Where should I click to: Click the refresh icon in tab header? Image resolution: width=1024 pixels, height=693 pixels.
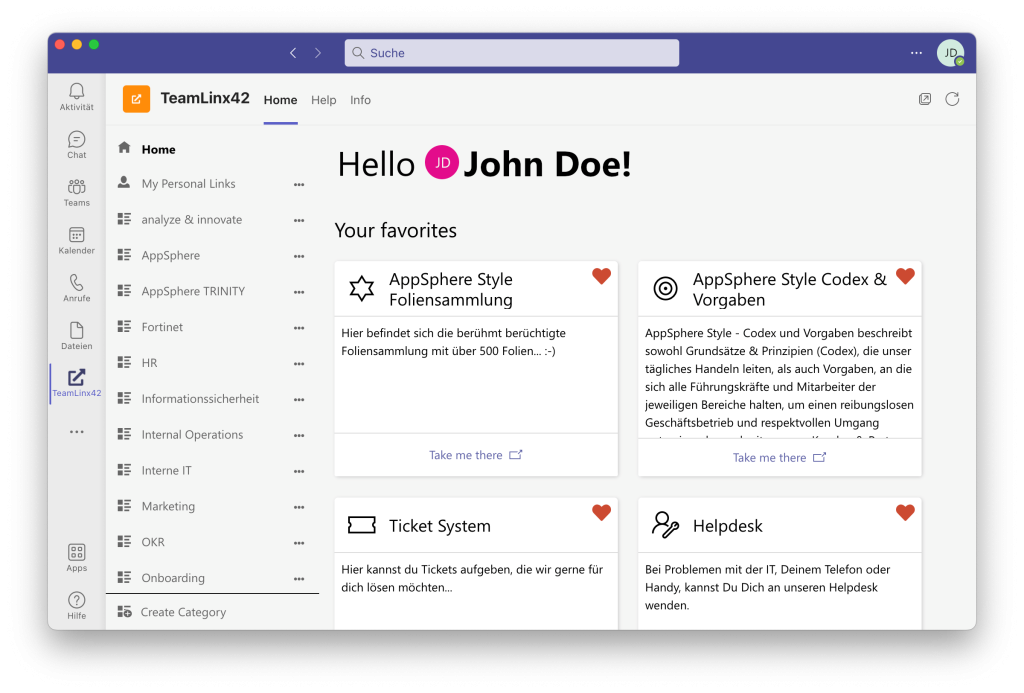[952, 99]
